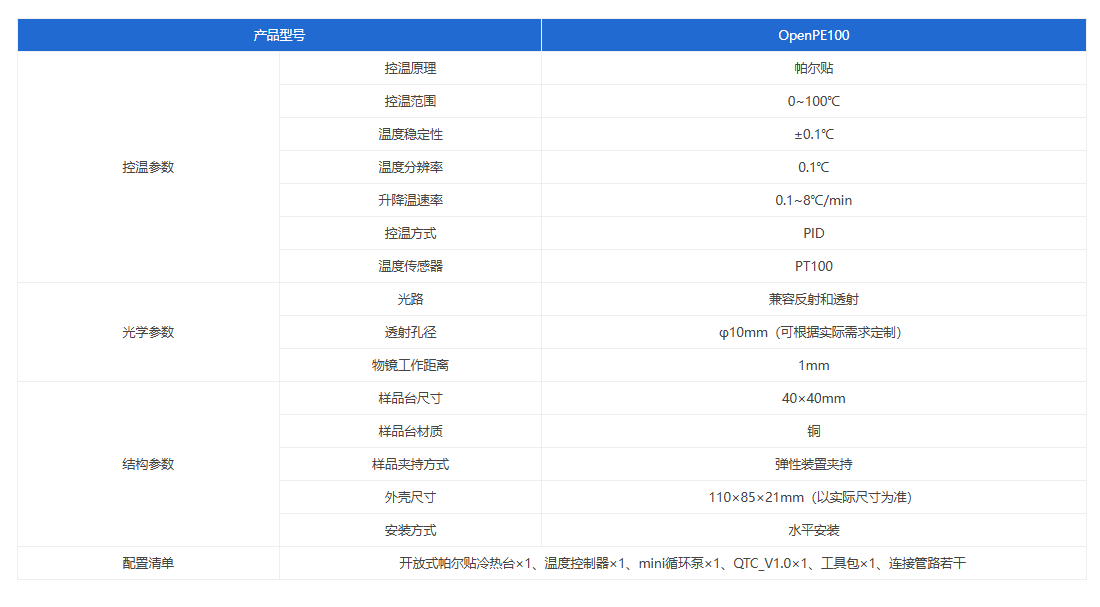Click the 0.1~8℃/min rate value

813,200
